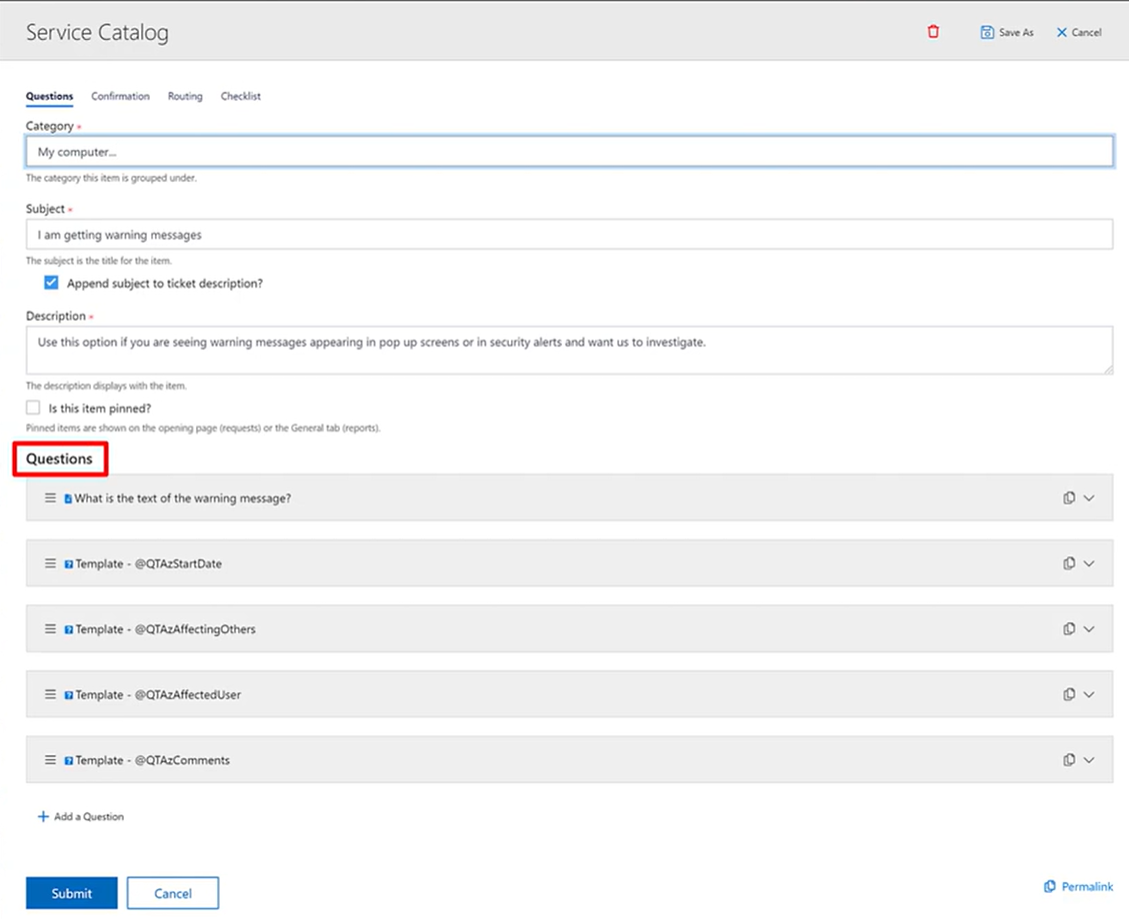1129x919 pixels.
Task: Click the Category input field
Action: point(570,151)
